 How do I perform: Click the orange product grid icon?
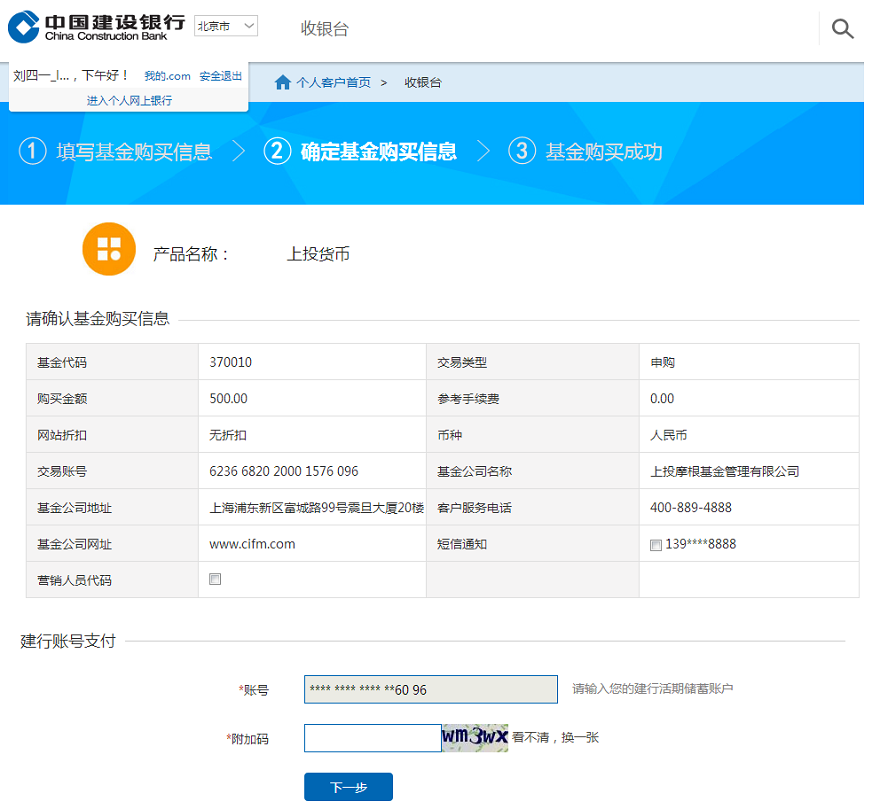pyautogui.click(x=108, y=249)
